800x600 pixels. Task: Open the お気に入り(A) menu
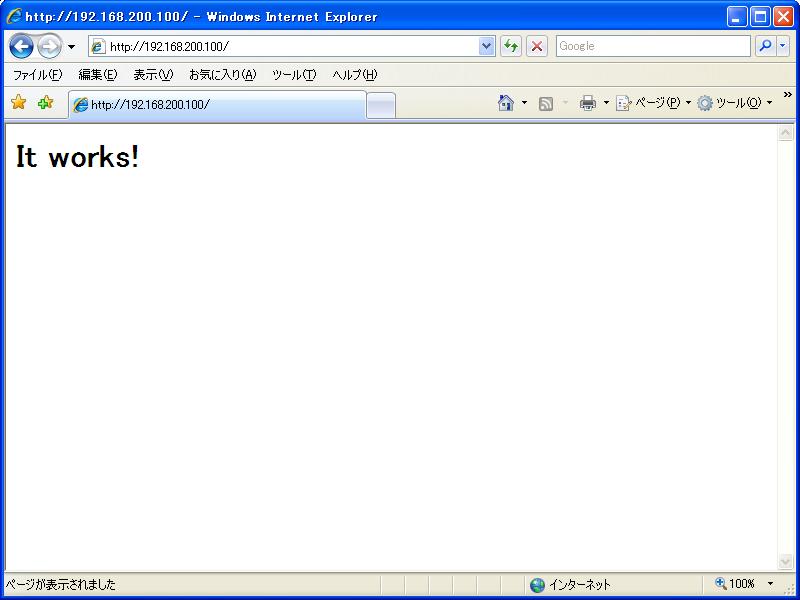(x=222, y=75)
